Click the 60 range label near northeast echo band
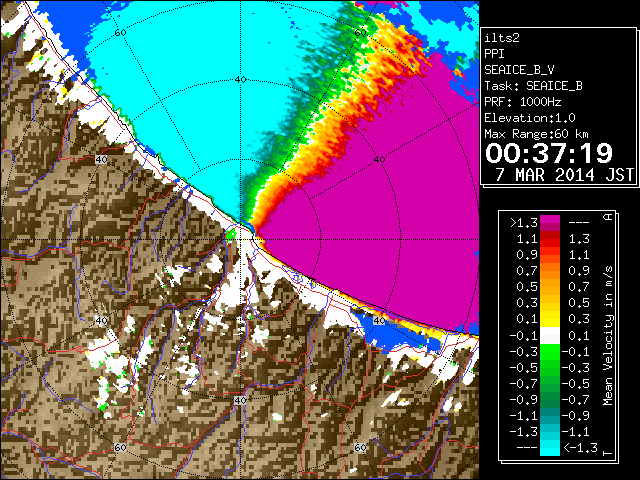This screenshot has width=640, height=480. coord(360,33)
